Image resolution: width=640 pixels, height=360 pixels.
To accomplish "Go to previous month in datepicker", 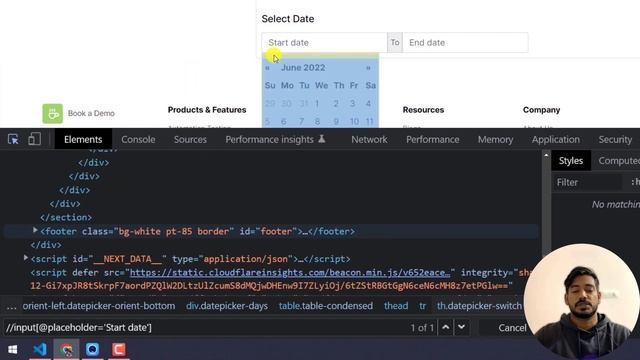I will click(267, 68).
